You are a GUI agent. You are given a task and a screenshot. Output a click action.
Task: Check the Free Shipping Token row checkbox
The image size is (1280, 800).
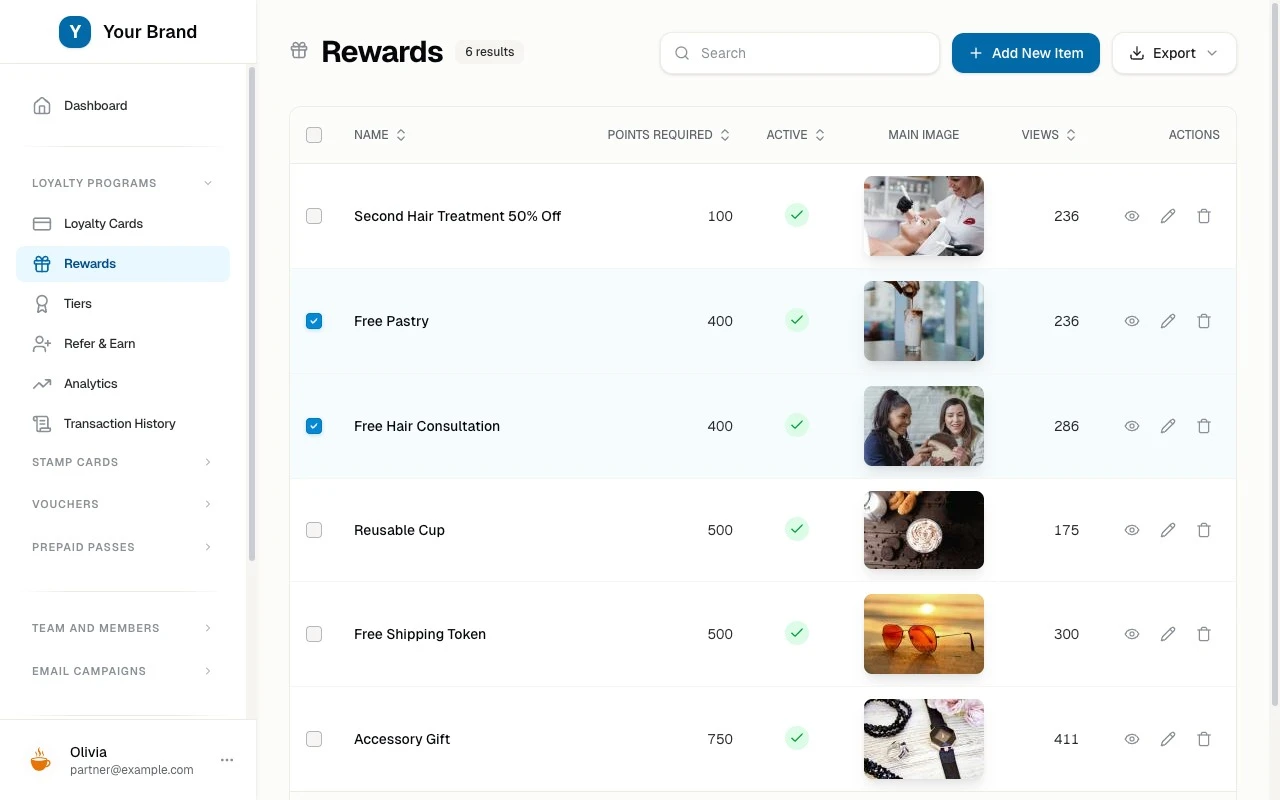coord(314,634)
